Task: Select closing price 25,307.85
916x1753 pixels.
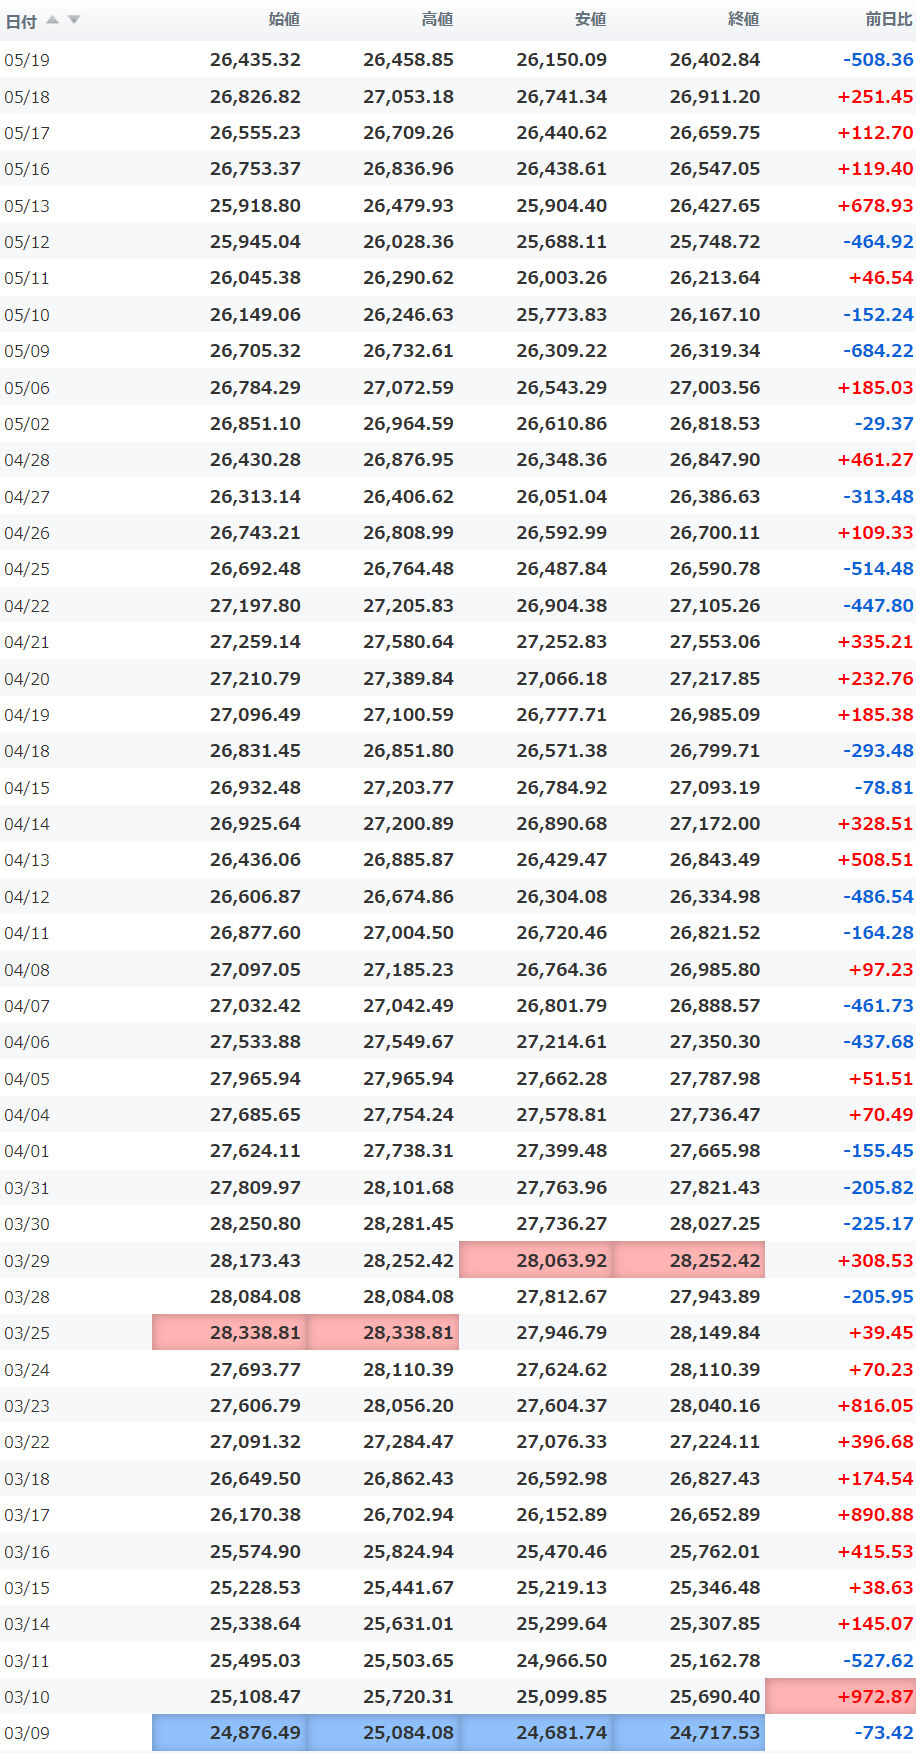Action: pos(714,1624)
